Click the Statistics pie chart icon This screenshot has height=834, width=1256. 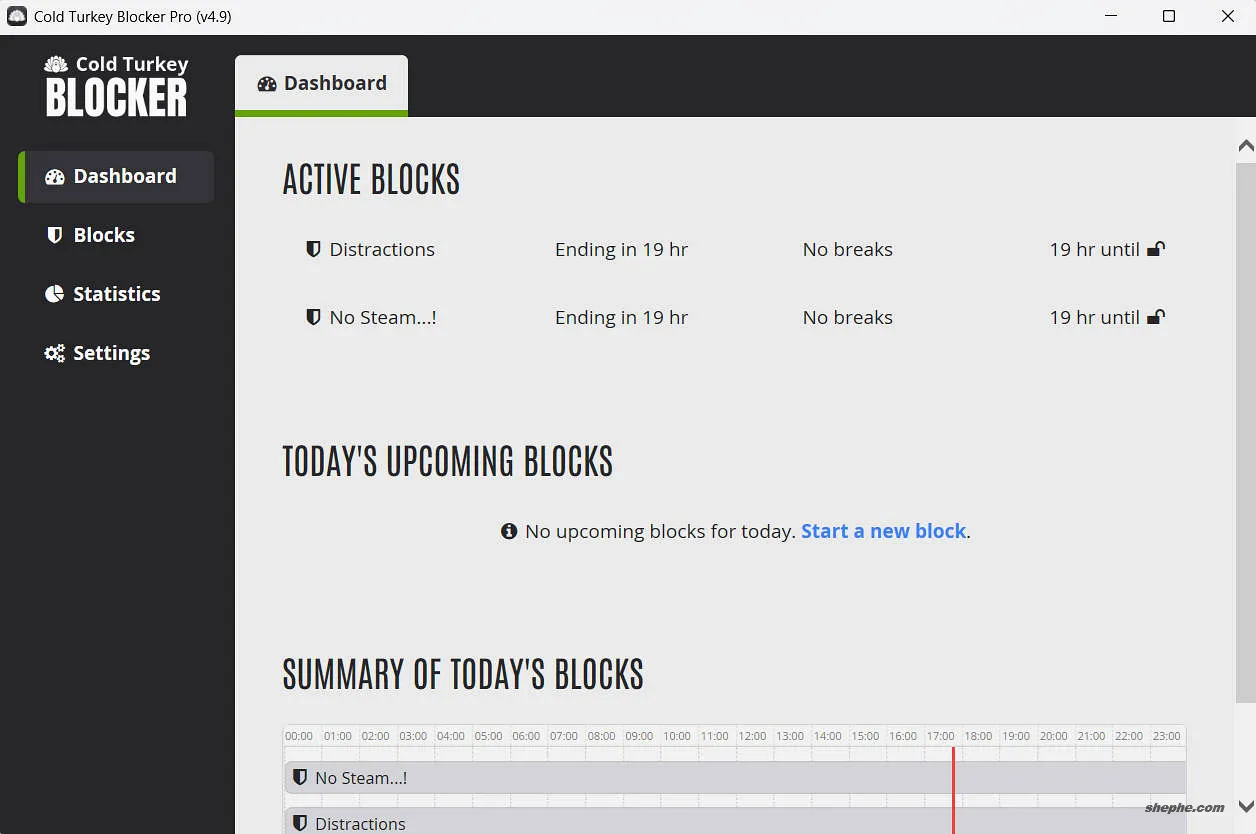(55, 294)
